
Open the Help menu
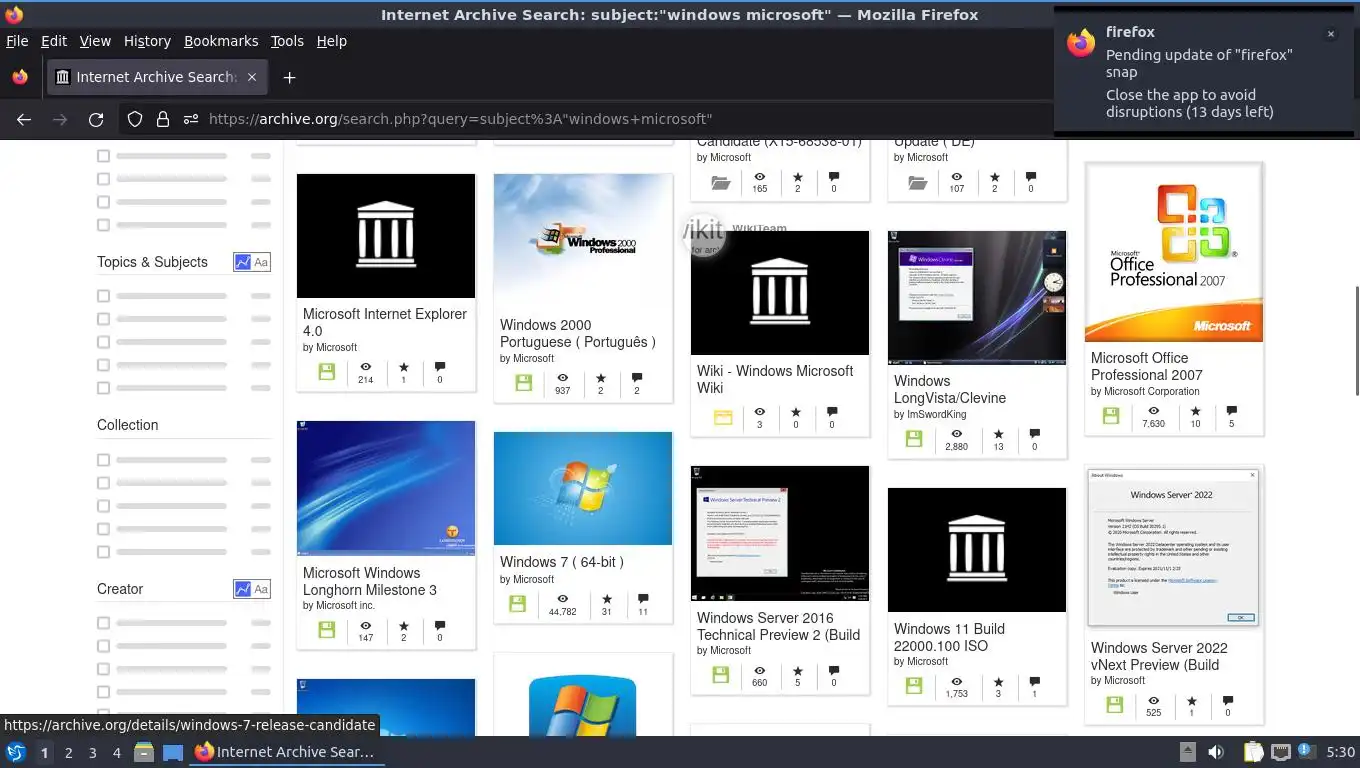(x=332, y=41)
